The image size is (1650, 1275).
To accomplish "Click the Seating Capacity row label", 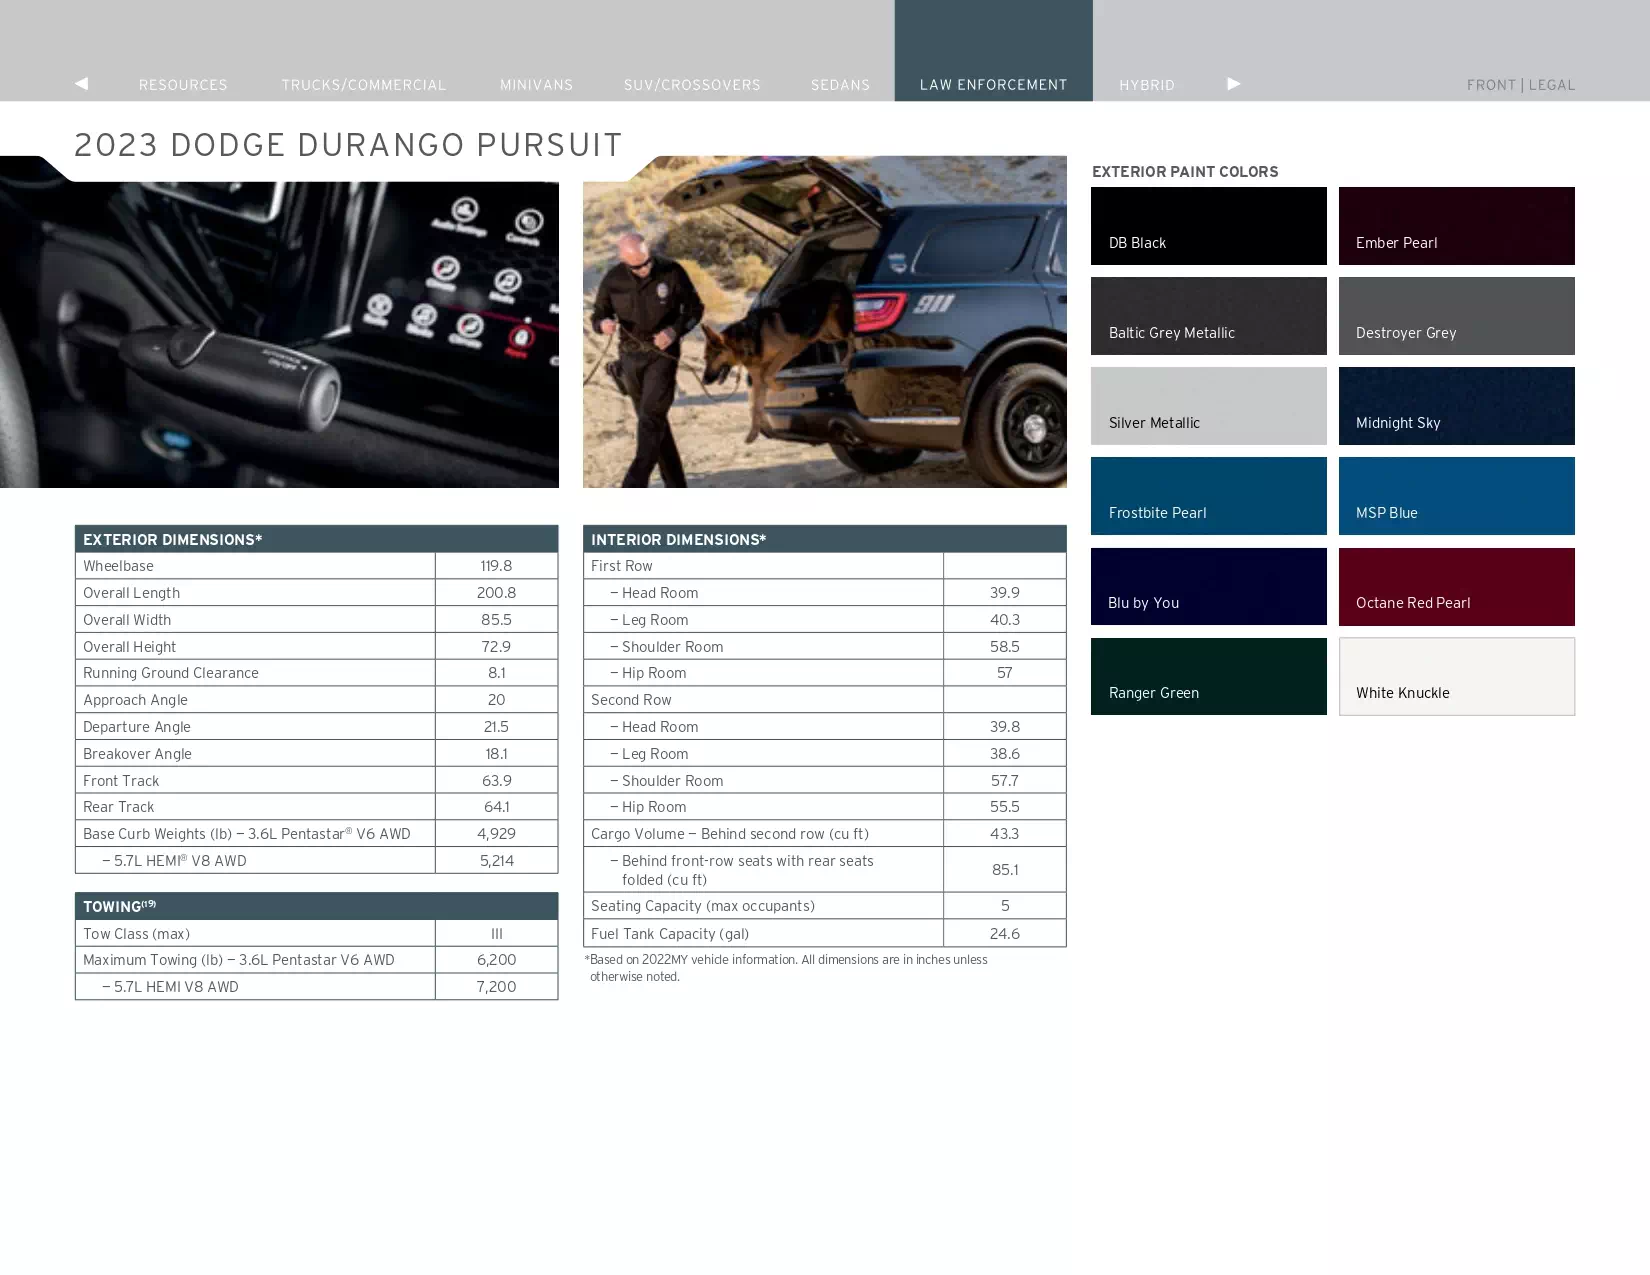I will click(703, 906).
